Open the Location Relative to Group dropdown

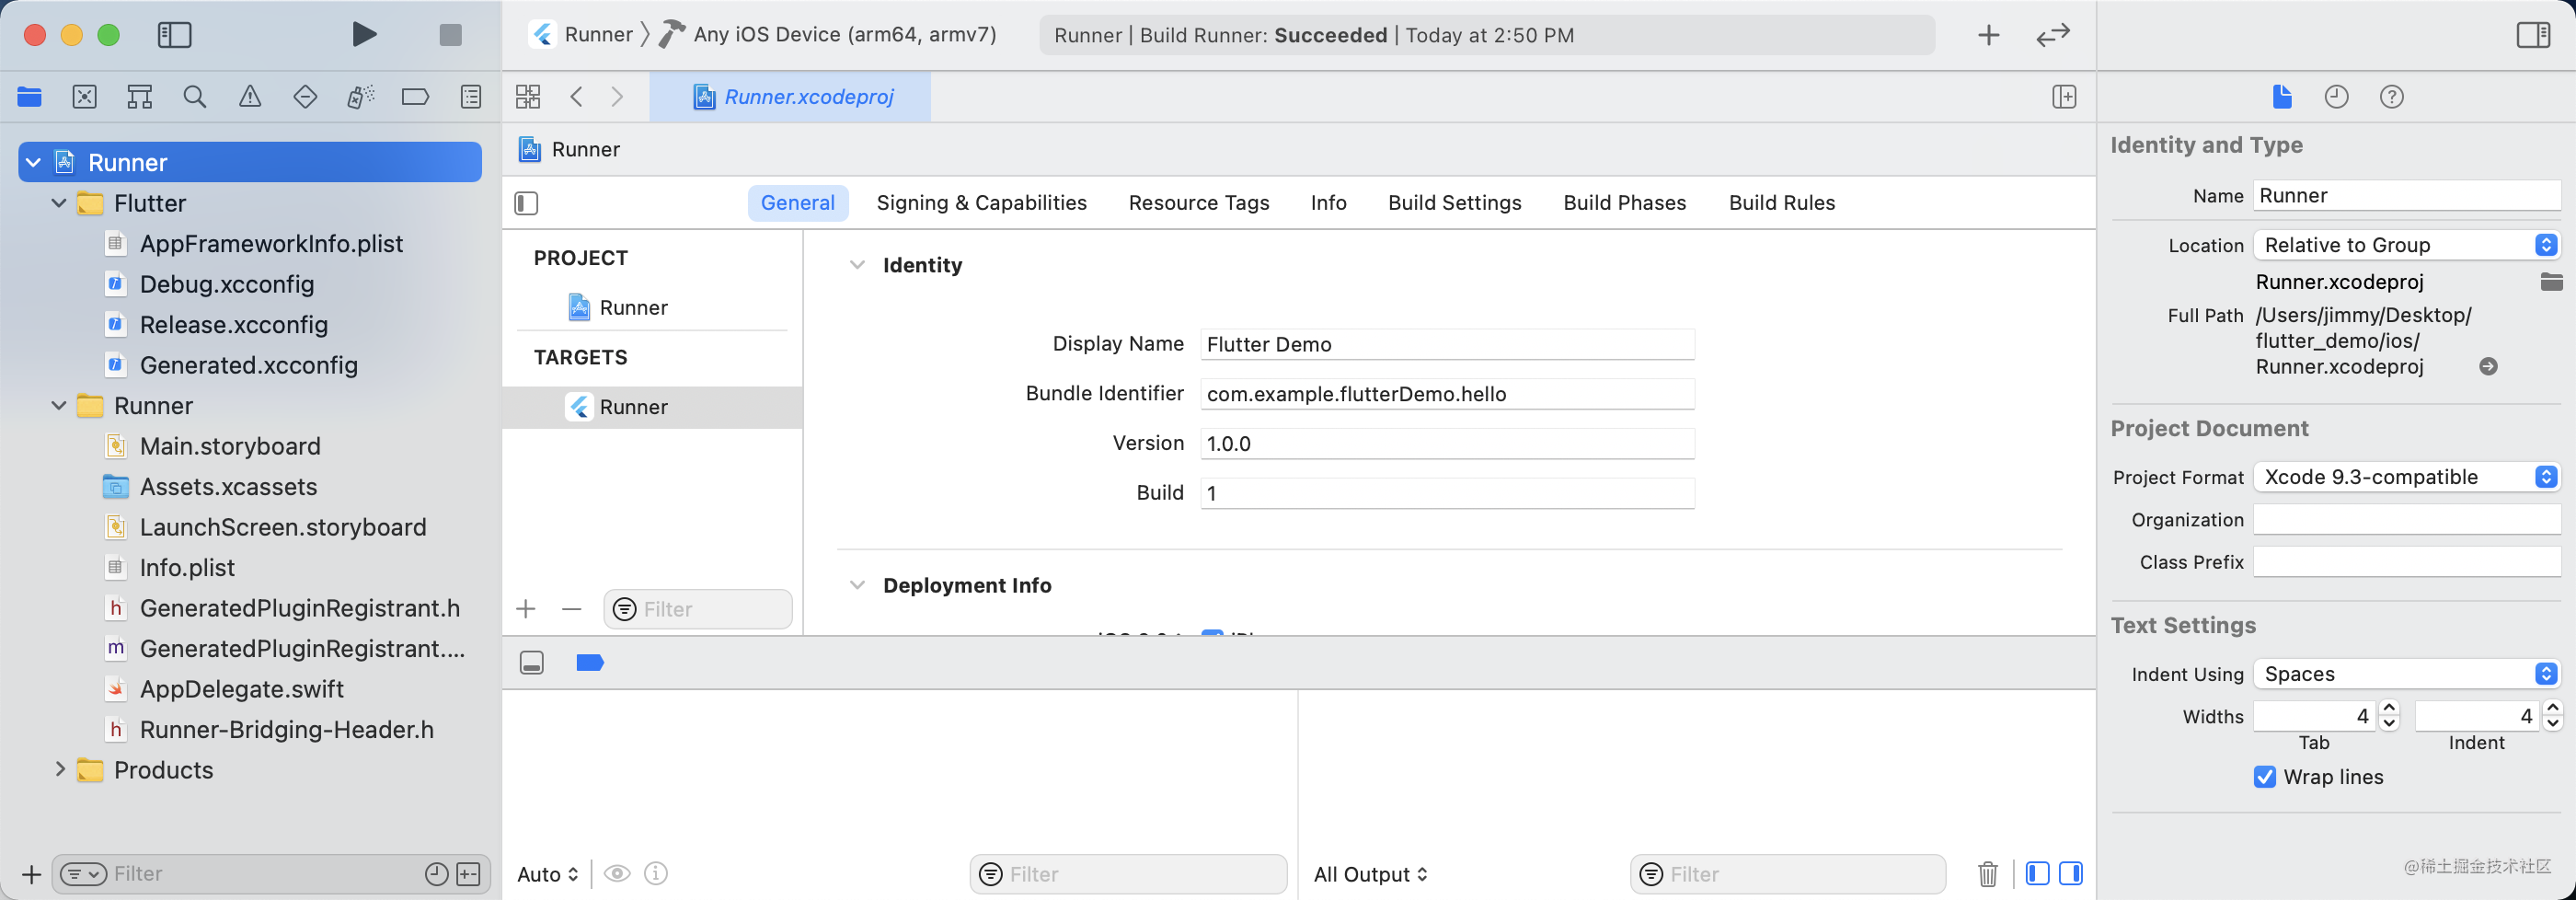2406,245
